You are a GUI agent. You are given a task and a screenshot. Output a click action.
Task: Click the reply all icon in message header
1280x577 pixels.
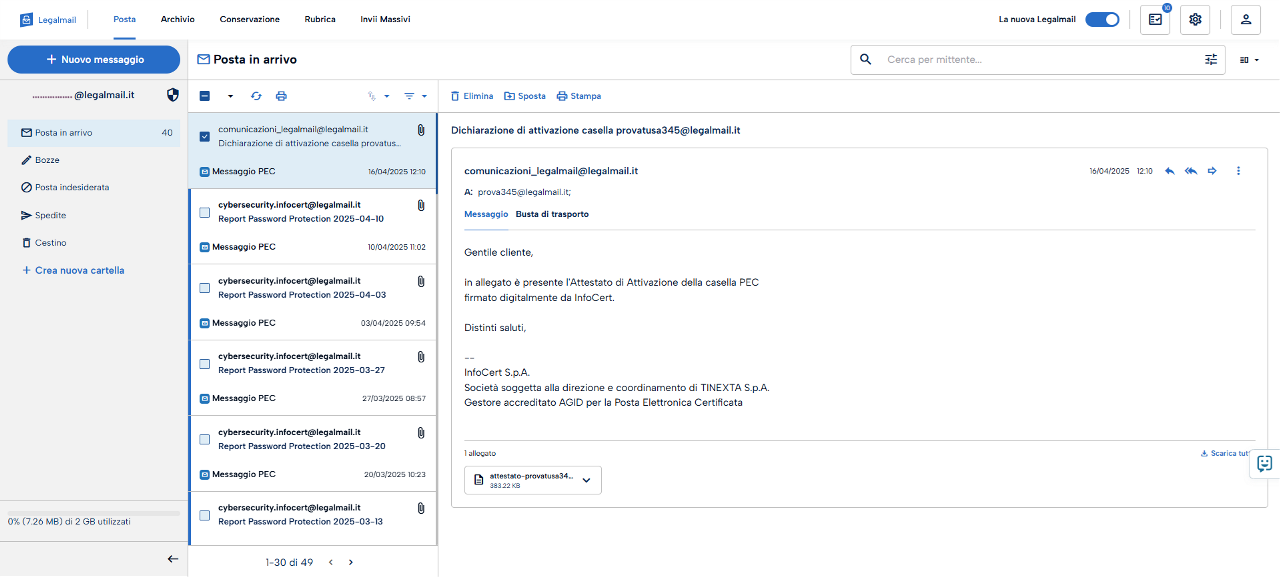tap(1190, 171)
